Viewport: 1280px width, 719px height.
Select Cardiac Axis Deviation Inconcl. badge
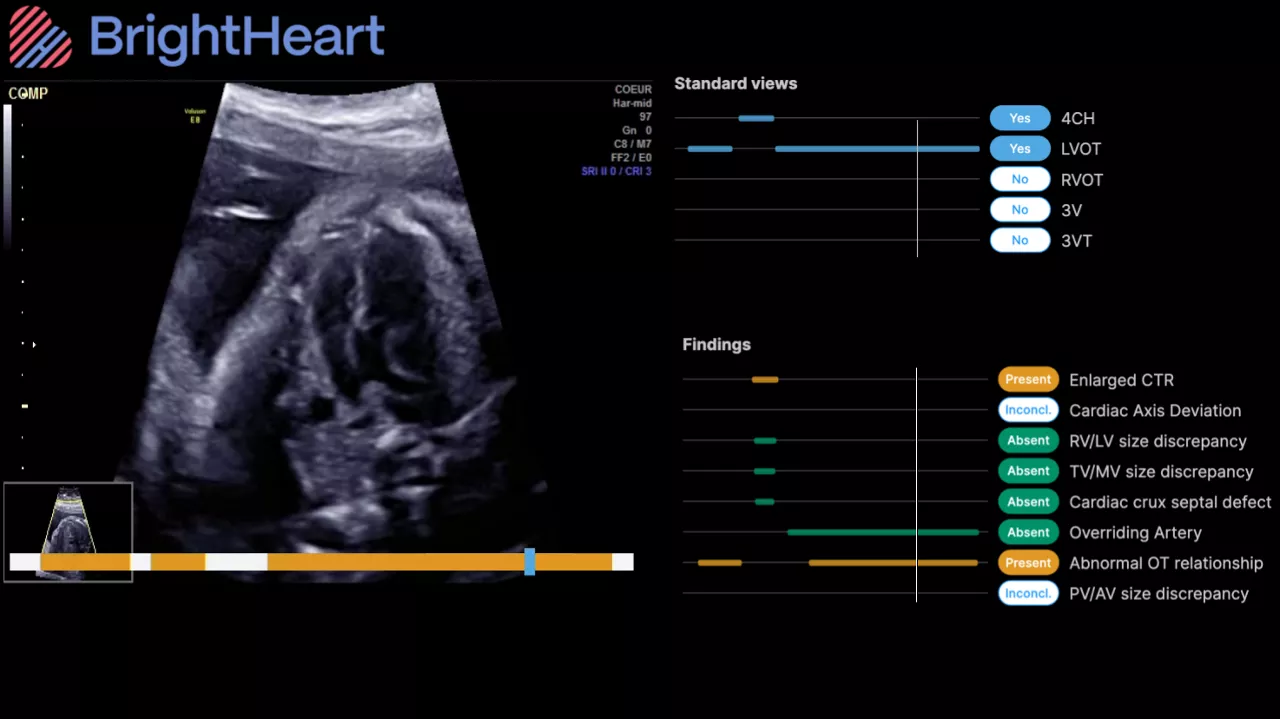(1028, 410)
